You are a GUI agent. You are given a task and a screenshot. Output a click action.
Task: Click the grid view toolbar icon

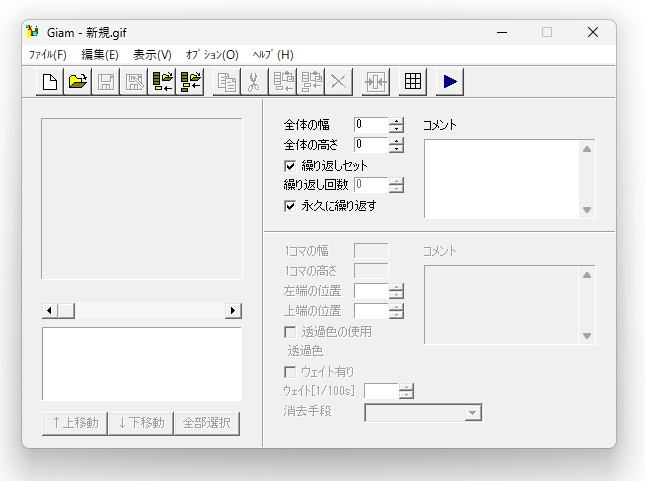pos(412,83)
